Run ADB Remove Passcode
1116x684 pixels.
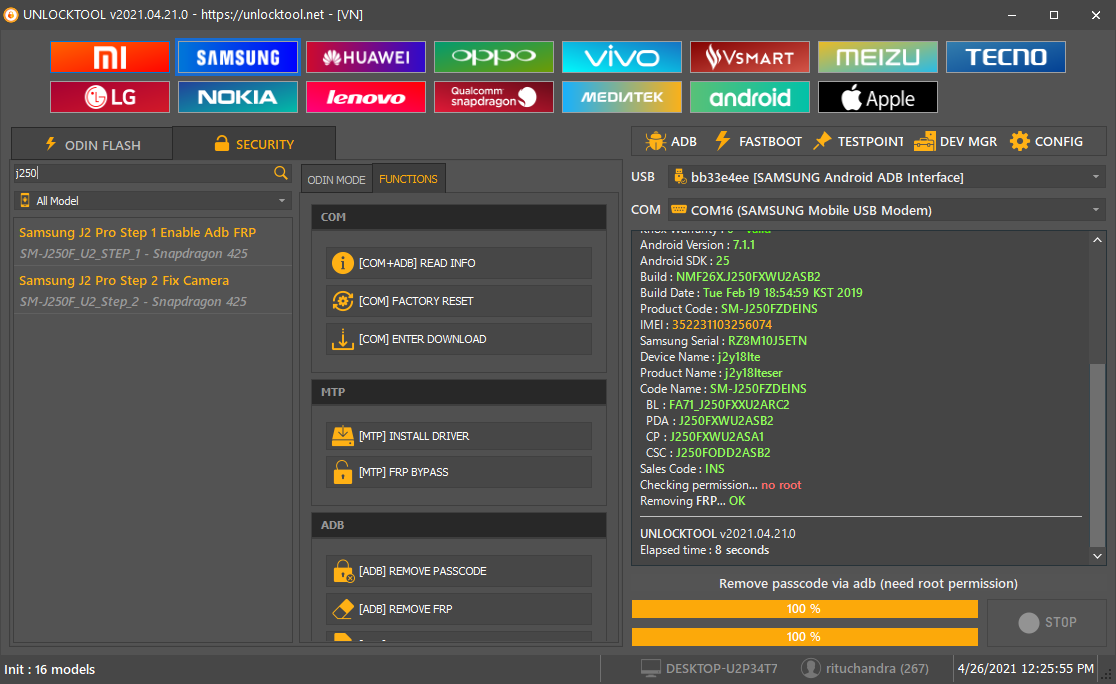[x=459, y=571]
